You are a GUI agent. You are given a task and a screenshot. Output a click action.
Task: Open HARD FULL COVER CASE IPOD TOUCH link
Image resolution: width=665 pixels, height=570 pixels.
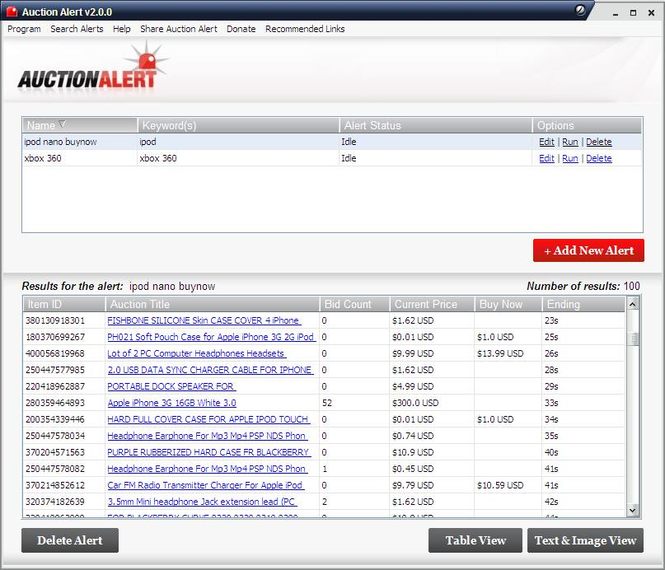pyautogui.click(x=209, y=419)
